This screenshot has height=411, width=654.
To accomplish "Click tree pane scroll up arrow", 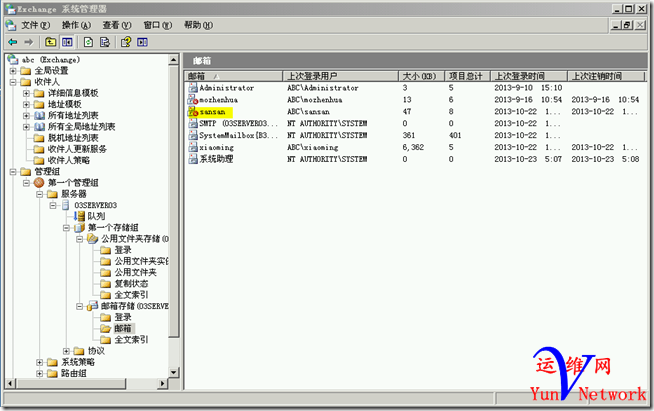I will click(x=174, y=60).
